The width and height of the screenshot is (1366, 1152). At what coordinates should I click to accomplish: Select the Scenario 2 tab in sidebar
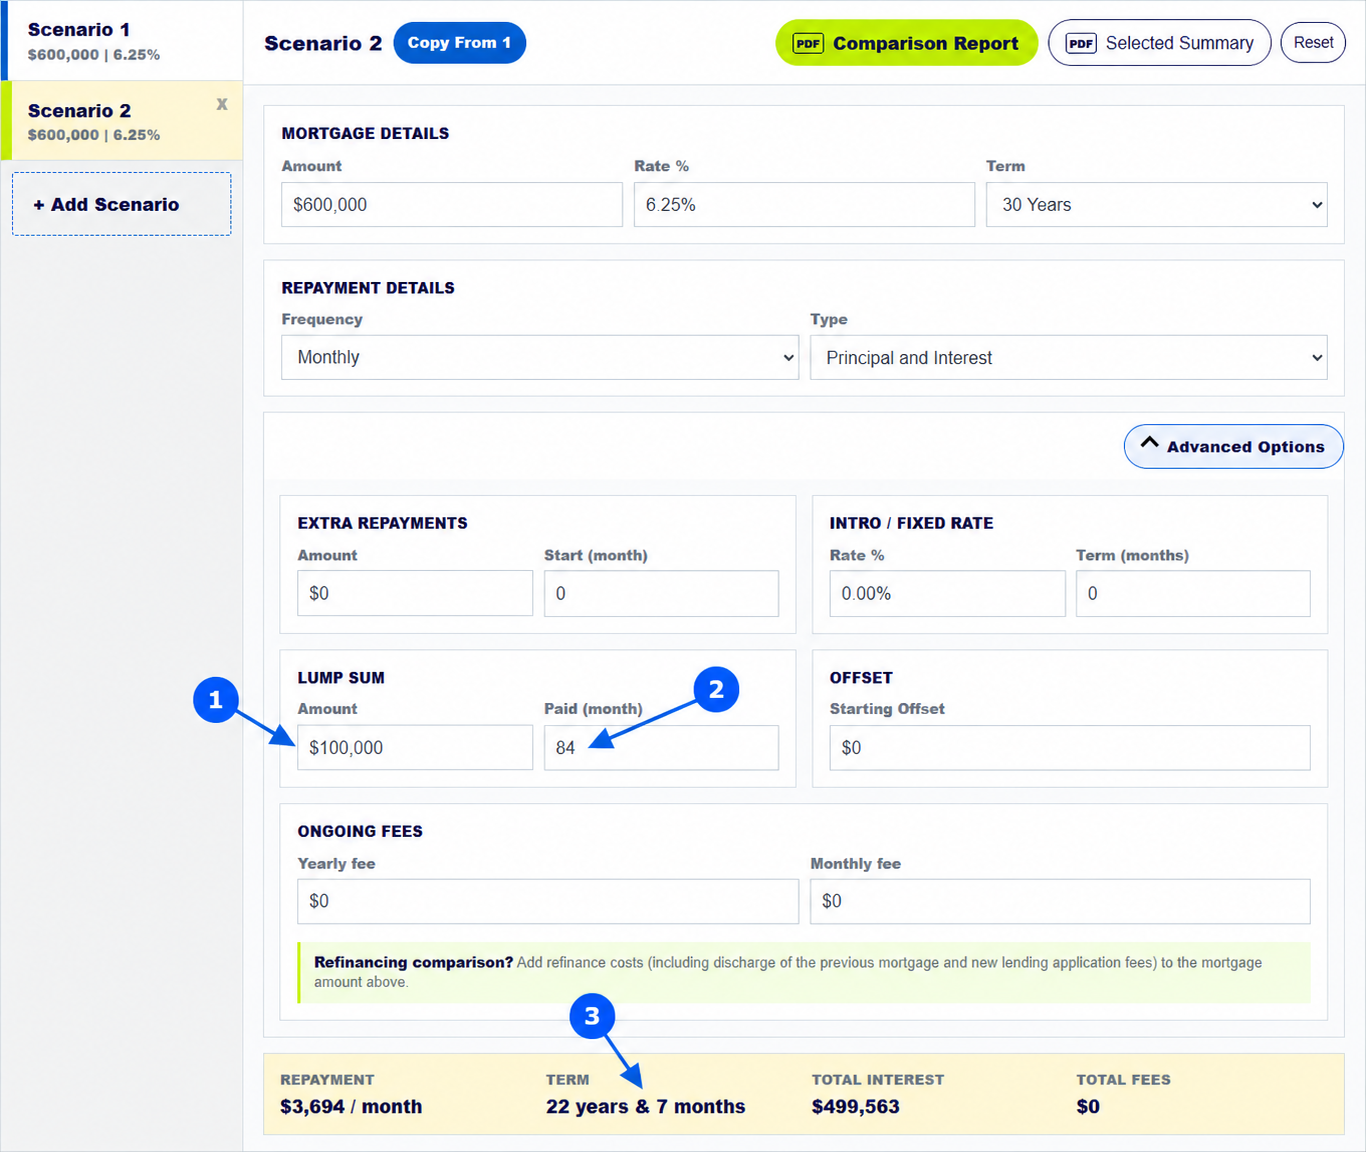(122, 121)
